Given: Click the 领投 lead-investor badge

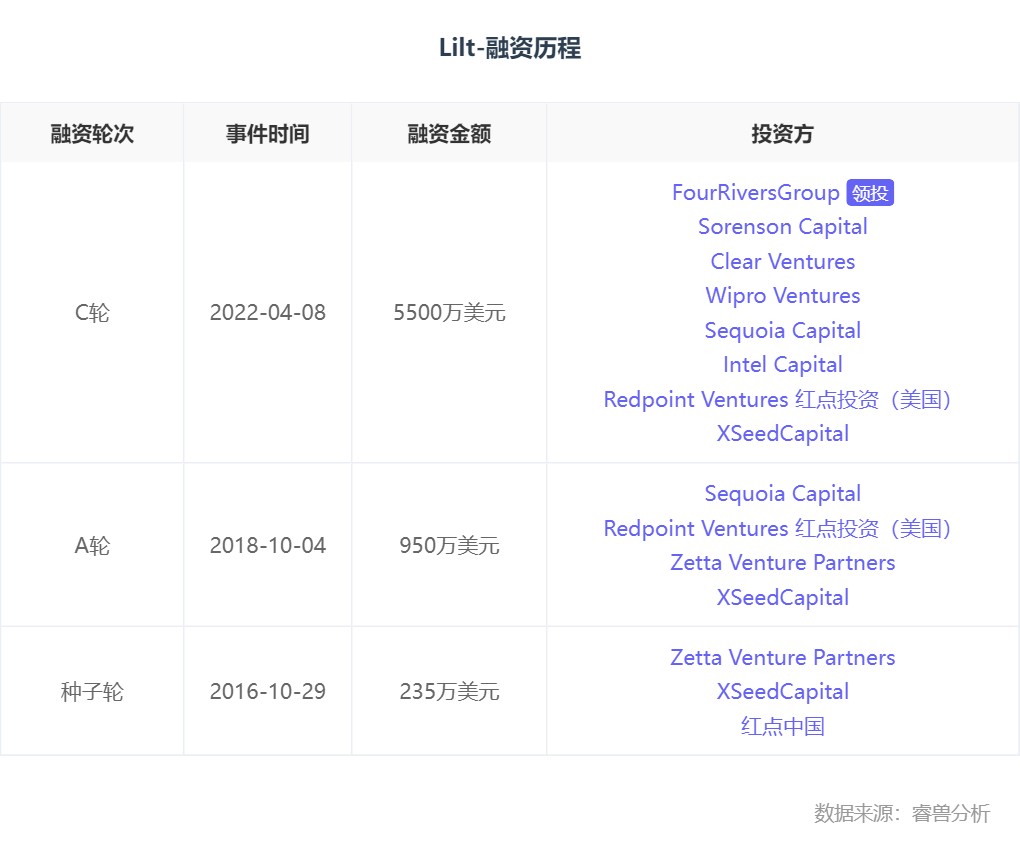Looking at the screenshot, I should point(870,193).
